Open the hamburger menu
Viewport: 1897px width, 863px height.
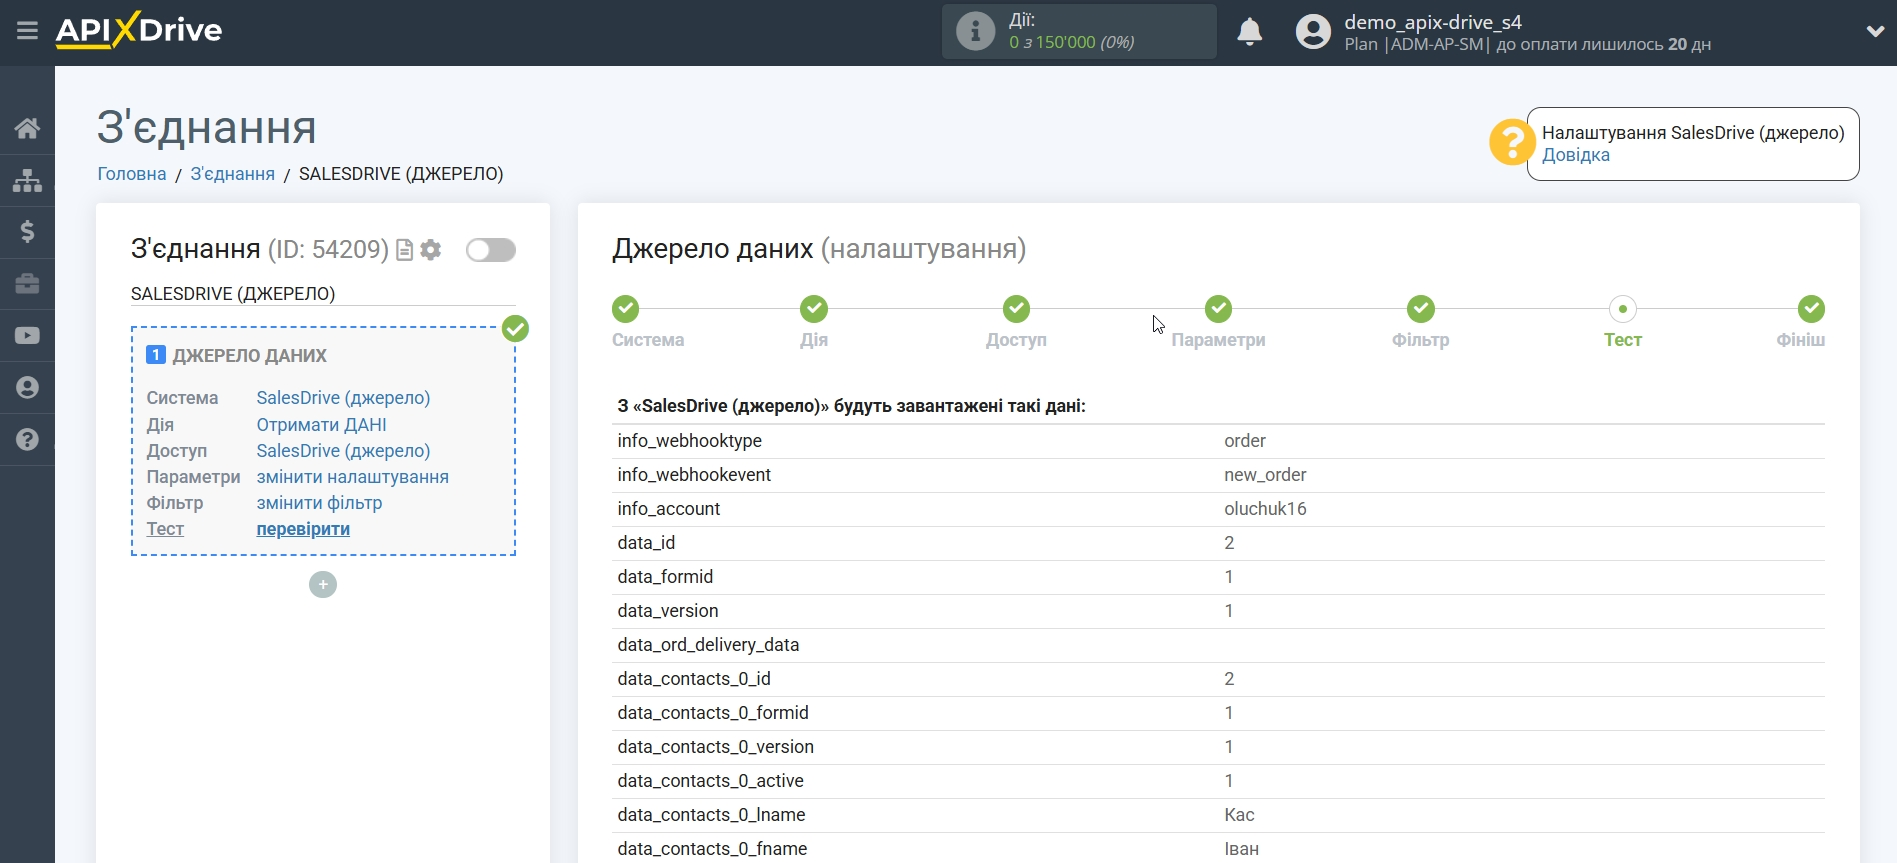click(x=27, y=31)
